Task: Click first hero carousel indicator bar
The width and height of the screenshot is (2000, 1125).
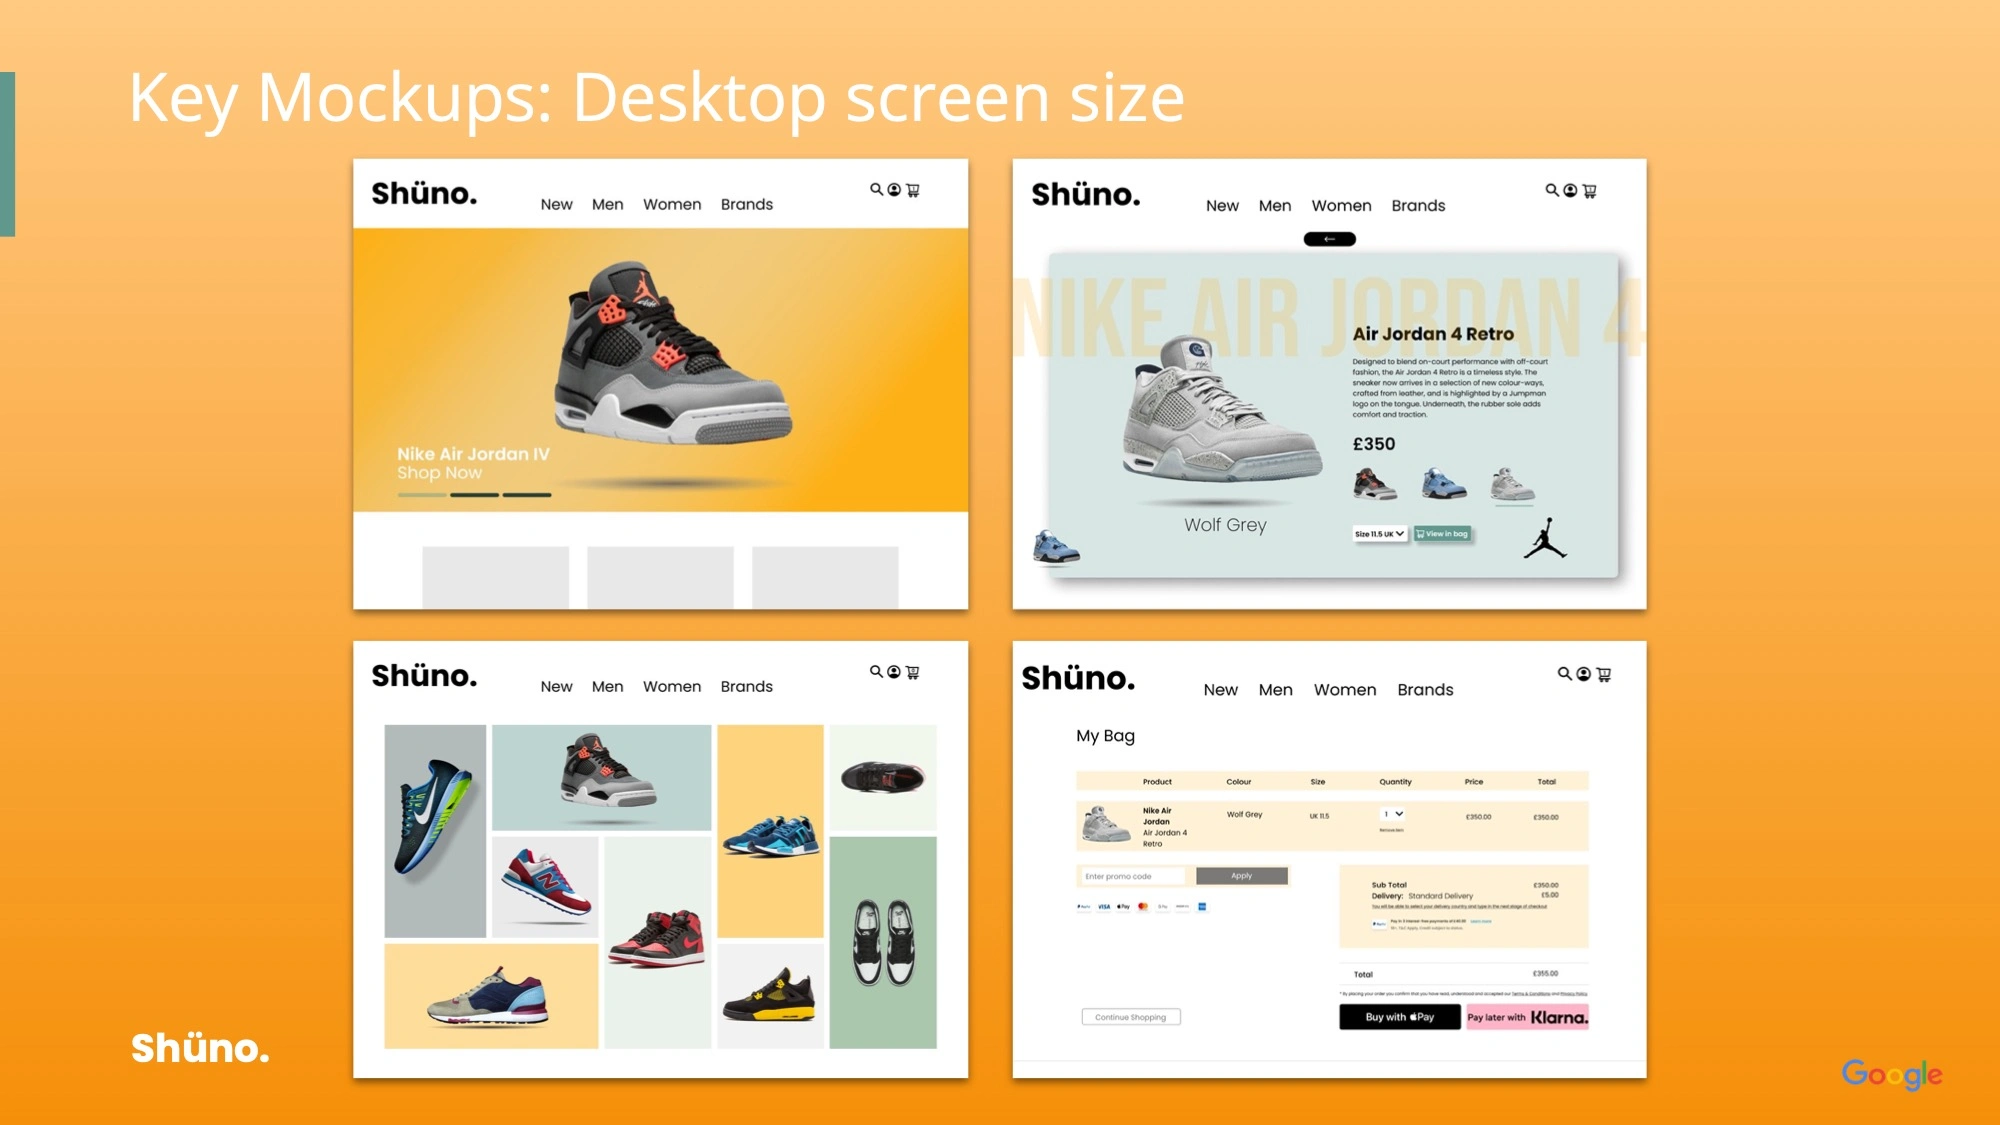Action: (x=421, y=495)
